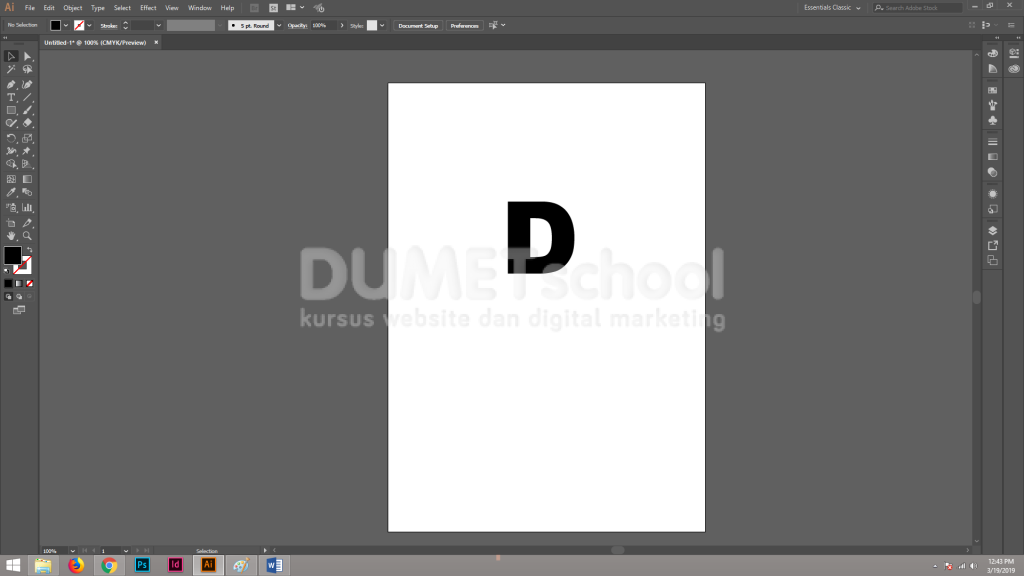Select the Puppet Warp pin tool

click(x=27, y=151)
